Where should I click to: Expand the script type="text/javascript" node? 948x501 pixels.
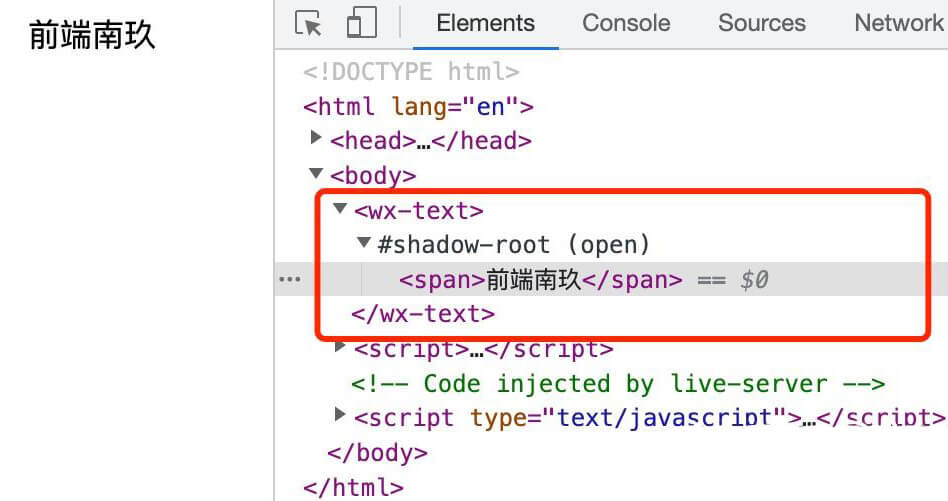coord(340,414)
